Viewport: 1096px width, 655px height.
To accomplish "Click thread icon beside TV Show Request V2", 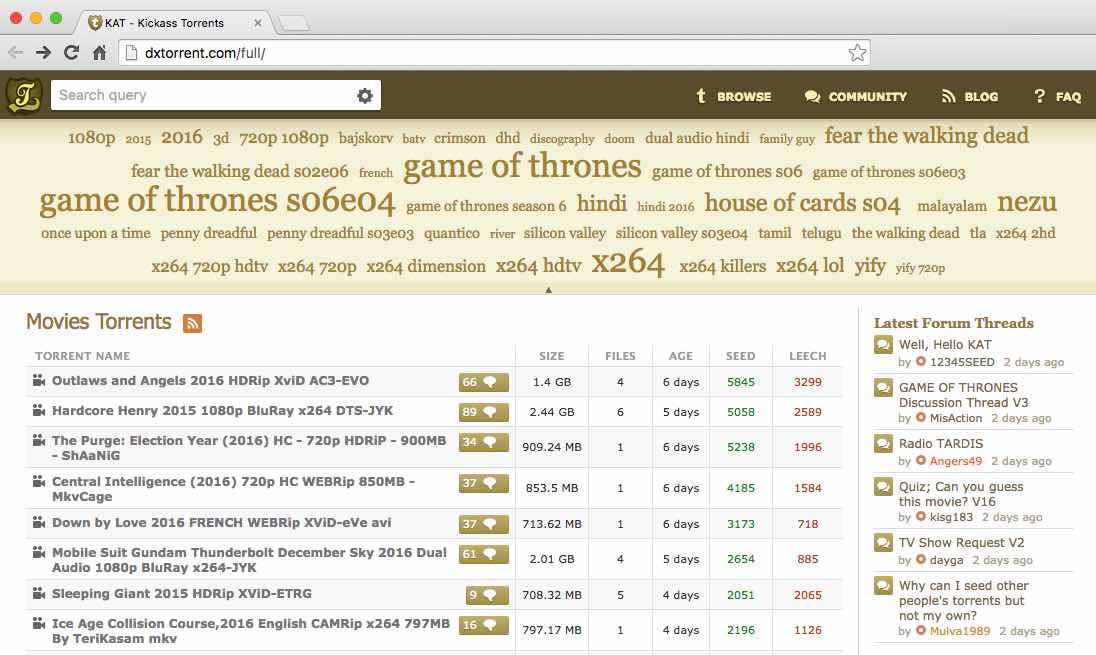I will (883, 543).
